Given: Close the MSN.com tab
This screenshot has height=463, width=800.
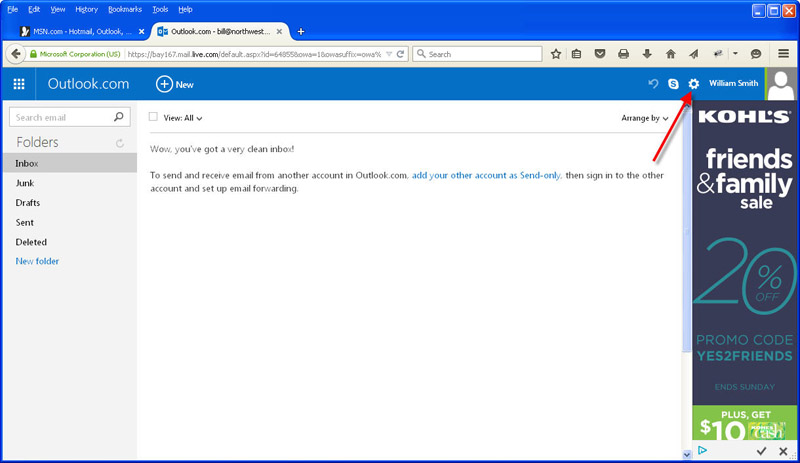Looking at the screenshot, I should 141,32.
